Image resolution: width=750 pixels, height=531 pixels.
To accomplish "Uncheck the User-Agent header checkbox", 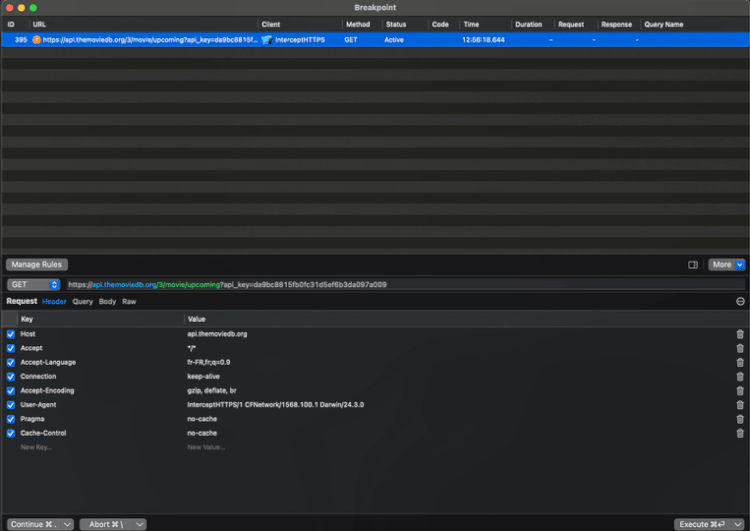I will pyautogui.click(x=11, y=405).
